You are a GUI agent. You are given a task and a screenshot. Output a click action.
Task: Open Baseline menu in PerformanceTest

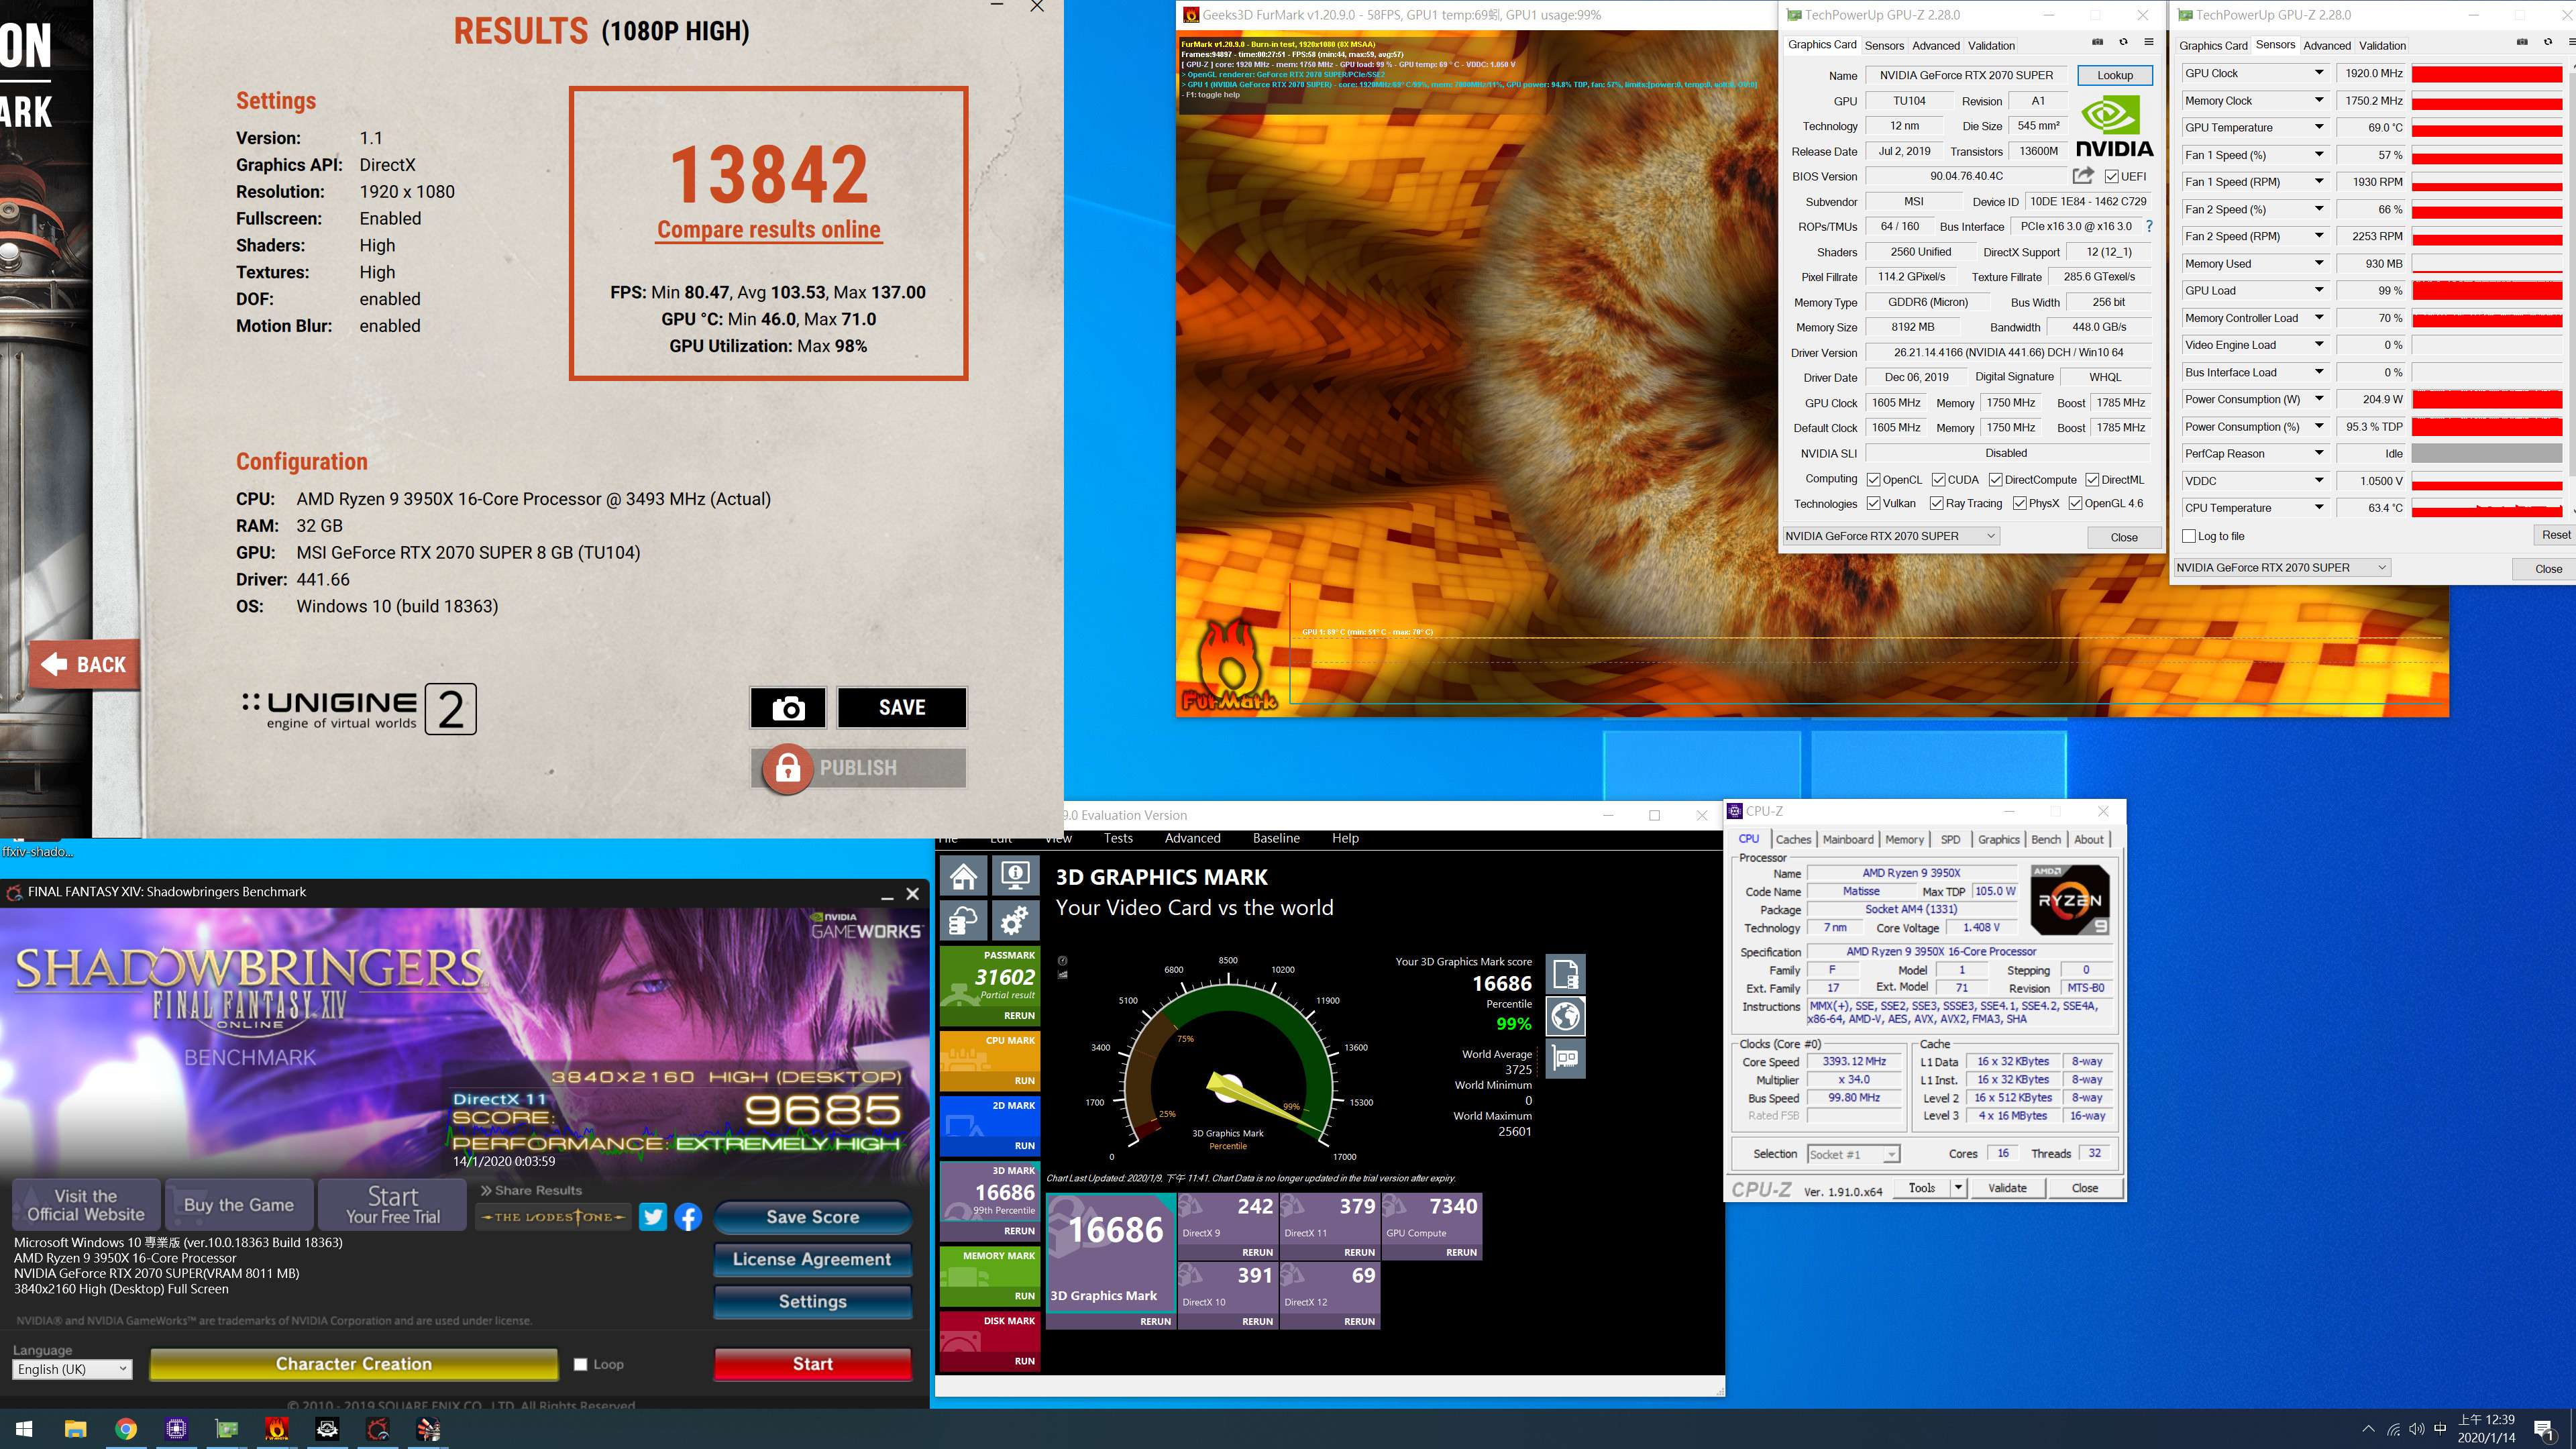coord(1276,838)
